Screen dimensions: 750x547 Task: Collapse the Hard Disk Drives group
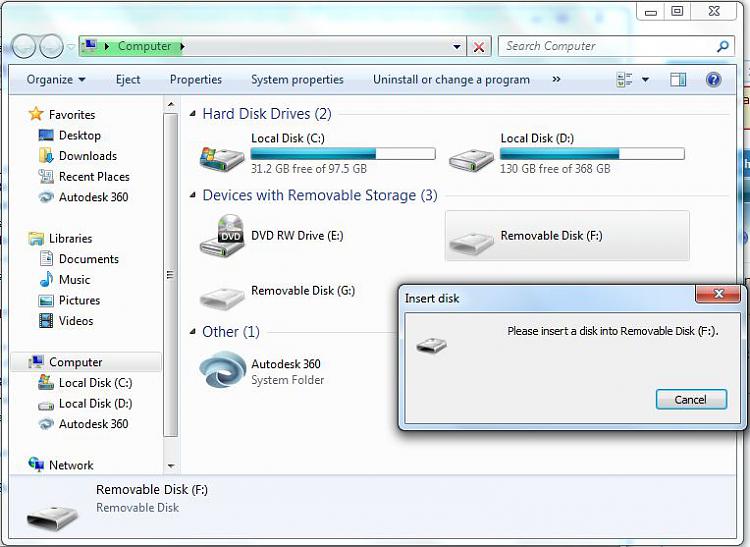(x=192, y=114)
